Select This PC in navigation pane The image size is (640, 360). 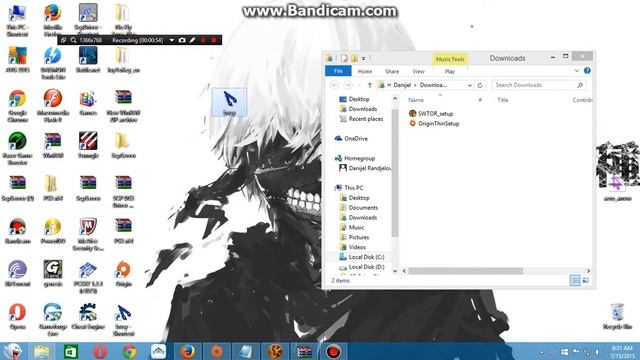pyautogui.click(x=349, y=188)
